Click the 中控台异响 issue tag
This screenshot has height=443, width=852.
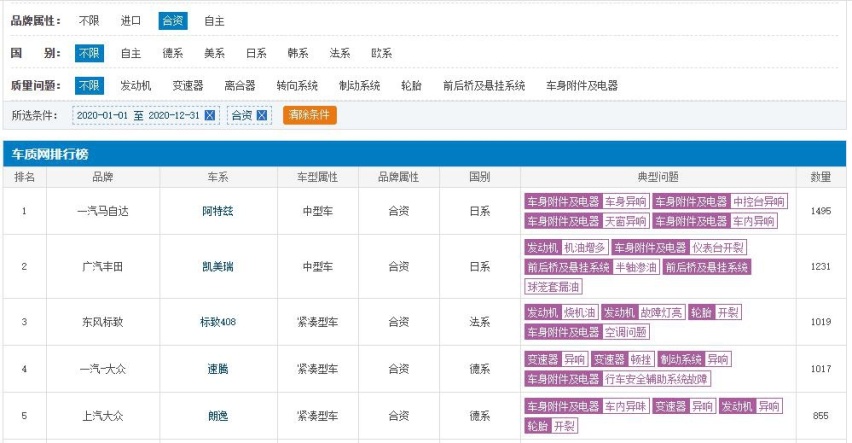pyautogui.click(x=759, y=202)
